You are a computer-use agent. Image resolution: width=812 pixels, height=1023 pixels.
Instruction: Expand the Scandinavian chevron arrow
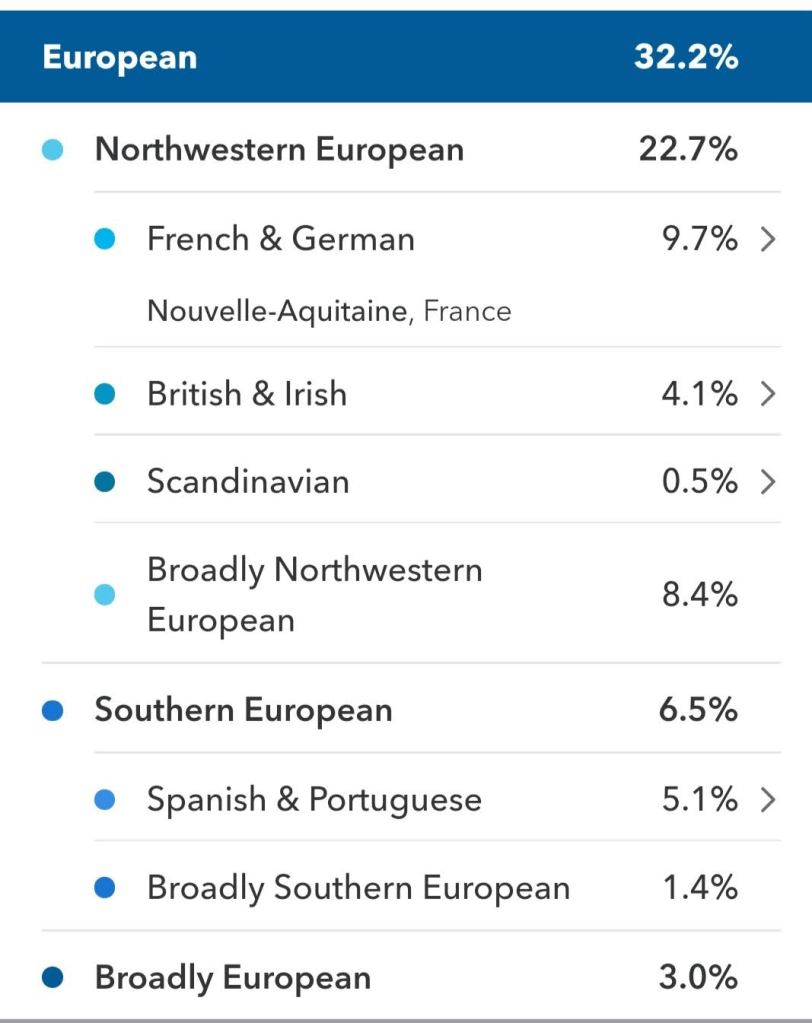tap(768, 482)
